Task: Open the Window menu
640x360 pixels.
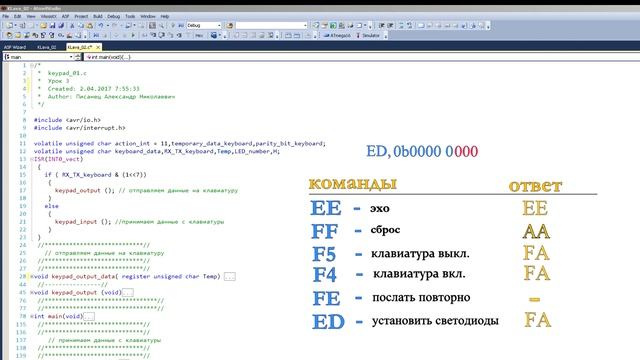Action: pos(148,16)
